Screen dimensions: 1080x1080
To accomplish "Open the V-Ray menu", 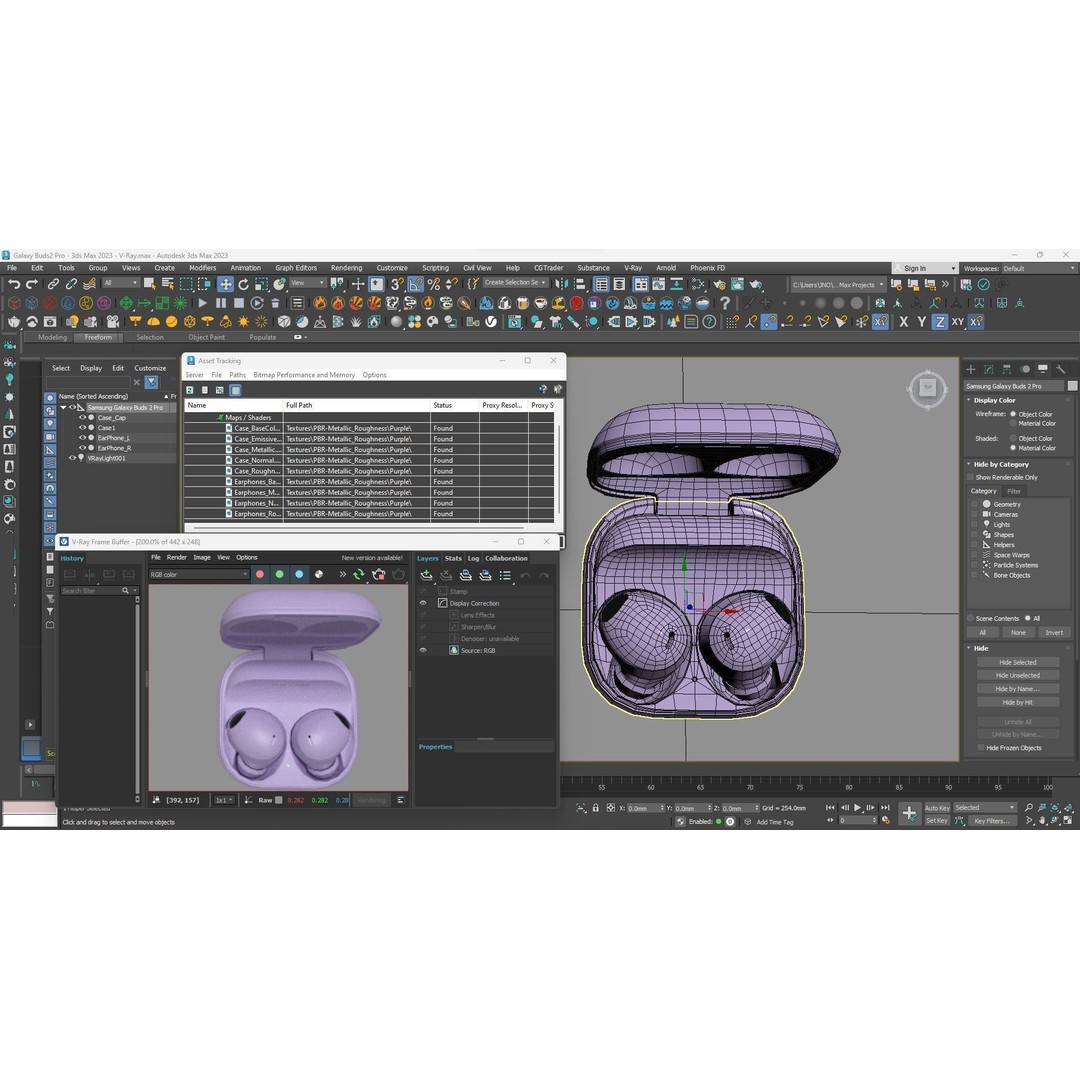I will pos(632,268).
